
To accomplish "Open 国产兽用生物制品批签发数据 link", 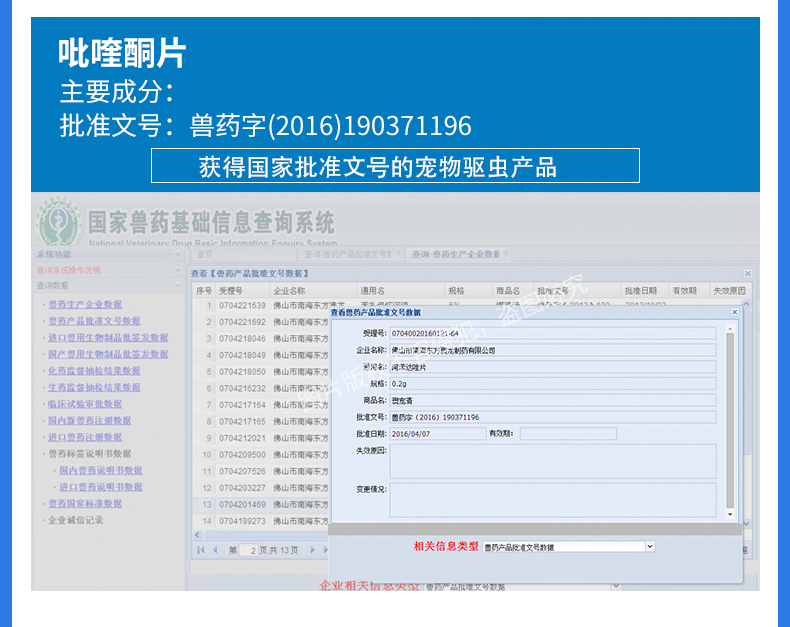I will [108, 354].
